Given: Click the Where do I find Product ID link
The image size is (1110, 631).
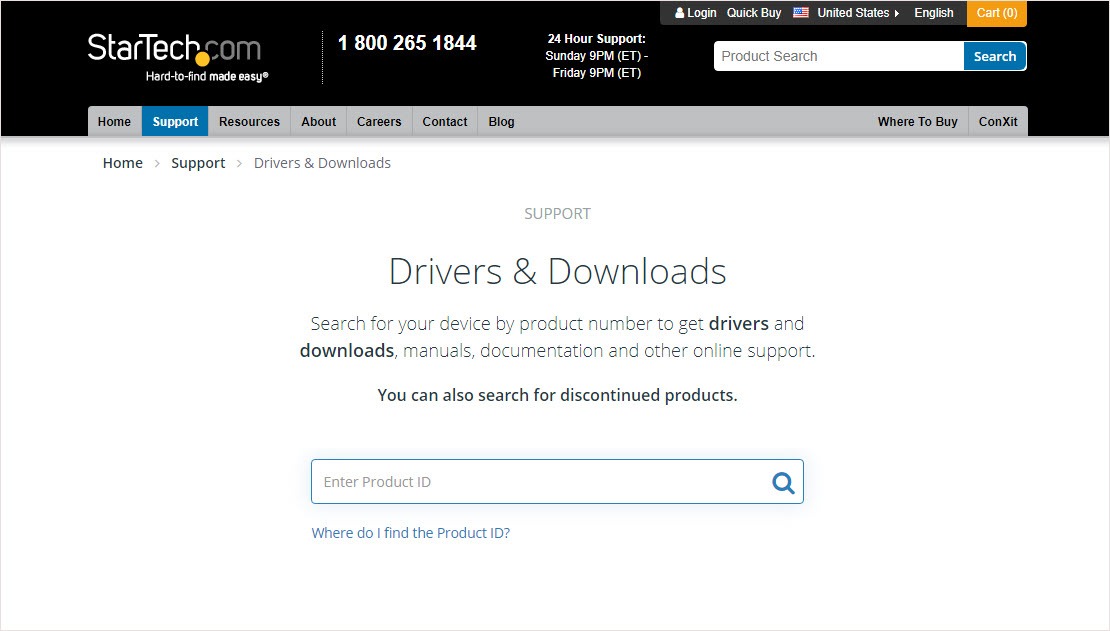Looking at the screenshot, I should point(410,533).
